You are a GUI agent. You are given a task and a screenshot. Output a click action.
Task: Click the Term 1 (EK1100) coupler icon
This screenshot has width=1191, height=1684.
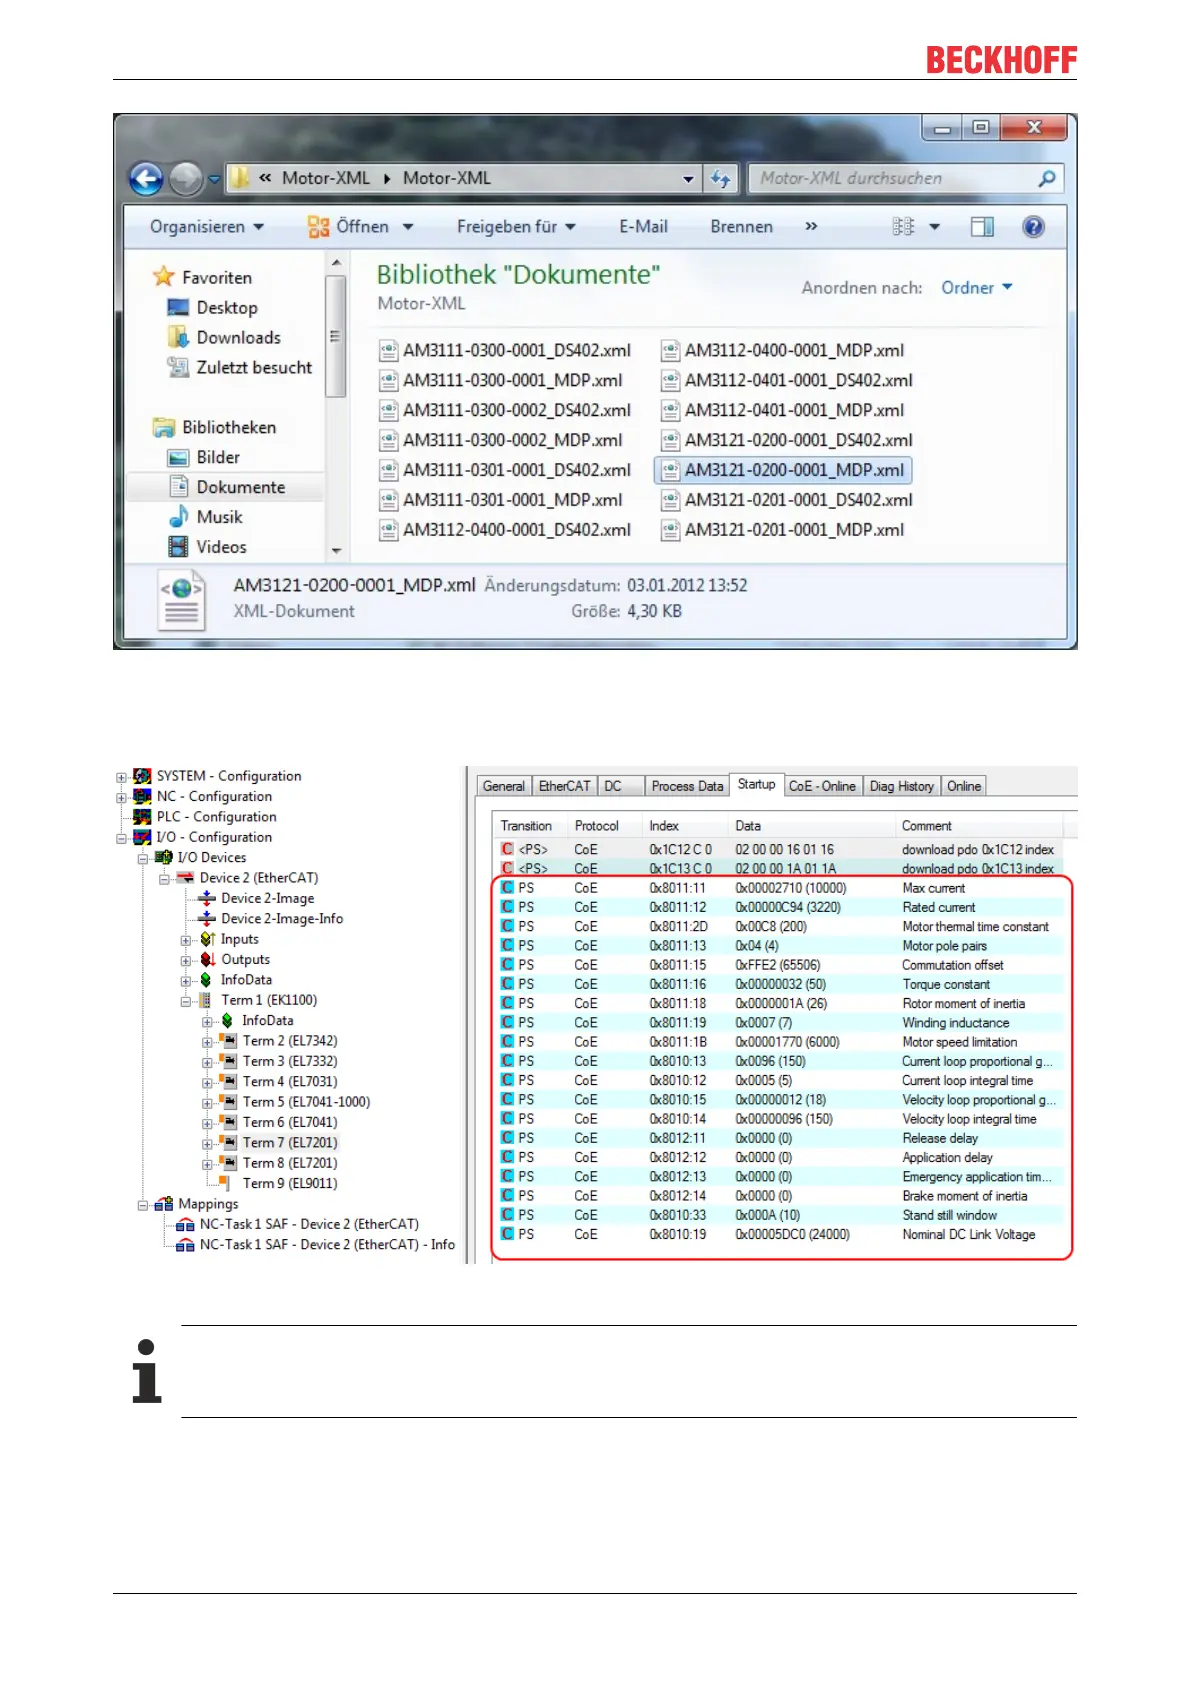tap(207, 1000)
